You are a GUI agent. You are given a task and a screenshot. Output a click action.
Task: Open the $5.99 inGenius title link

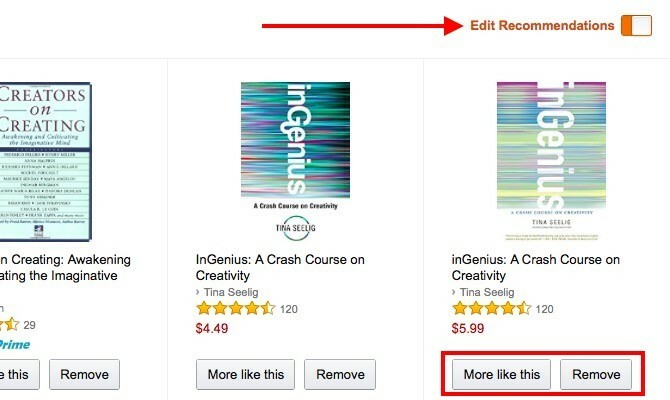535,268
